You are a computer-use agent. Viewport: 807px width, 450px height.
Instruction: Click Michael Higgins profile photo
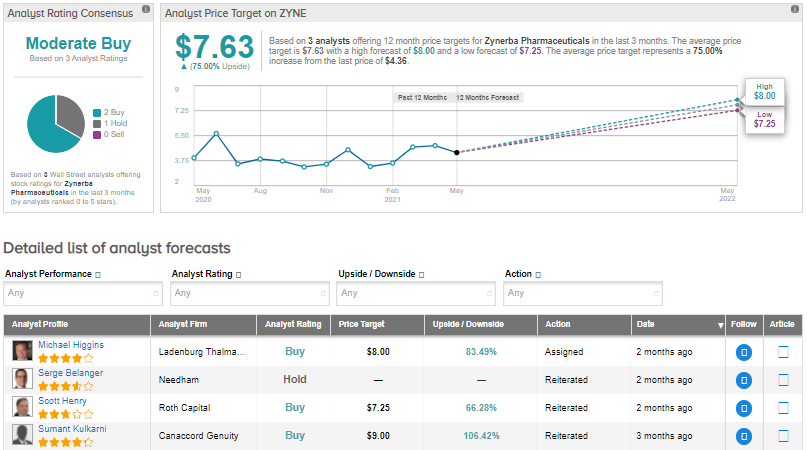(x=22, y=351)
